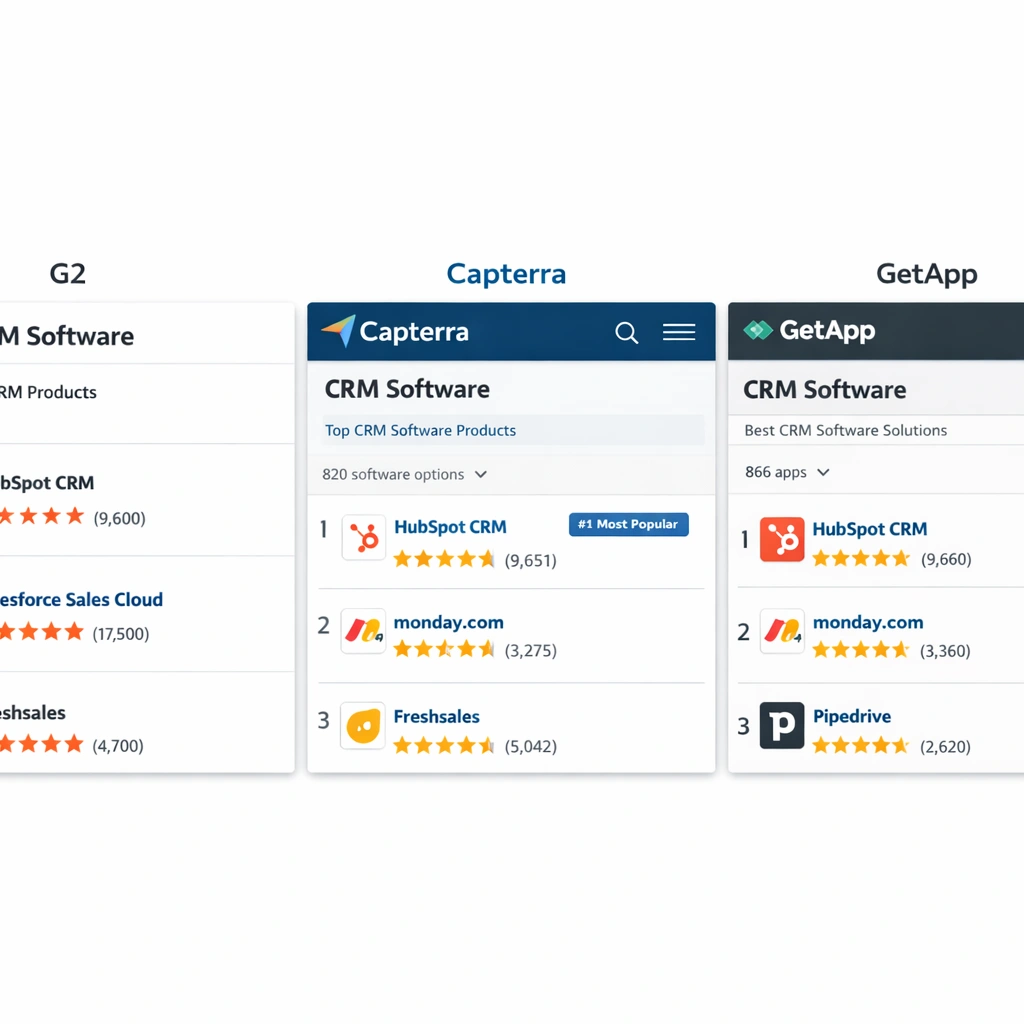Click Freshsales star rating in Capterra
The width and height of the screenshot is (1024, 1024).
(x=444, y=746)
